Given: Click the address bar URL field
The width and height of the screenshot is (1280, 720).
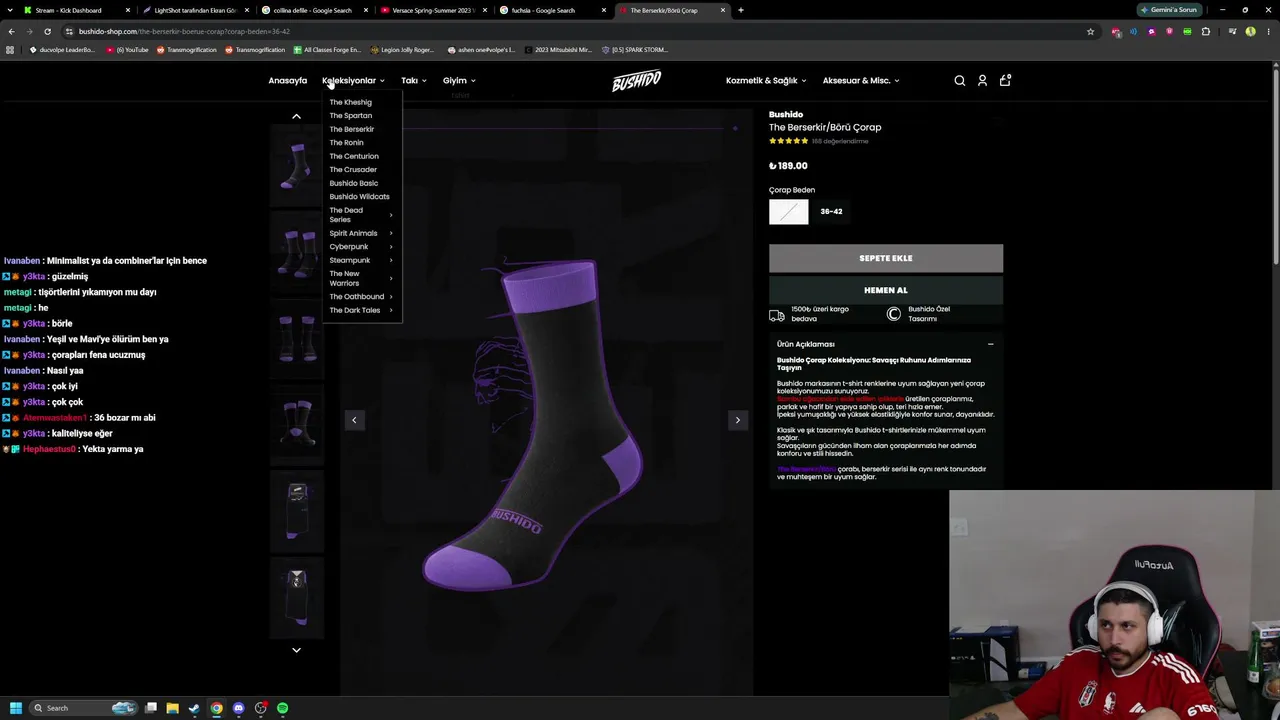Looking at the screenshot, I should (570, 31).
